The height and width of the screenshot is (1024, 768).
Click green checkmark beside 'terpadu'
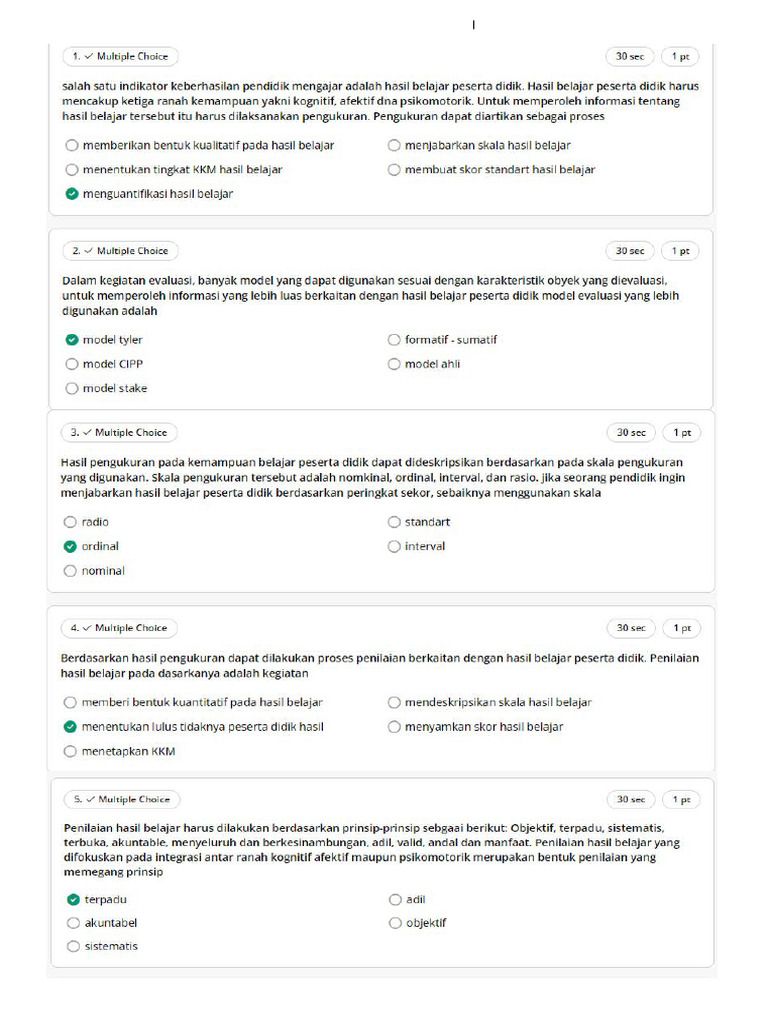[x=73, y=900]
